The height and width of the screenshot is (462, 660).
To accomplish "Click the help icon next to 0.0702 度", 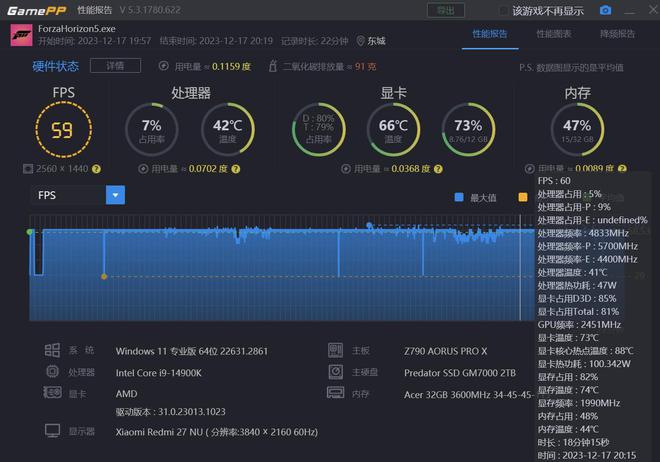I will [x=236, y=169].
